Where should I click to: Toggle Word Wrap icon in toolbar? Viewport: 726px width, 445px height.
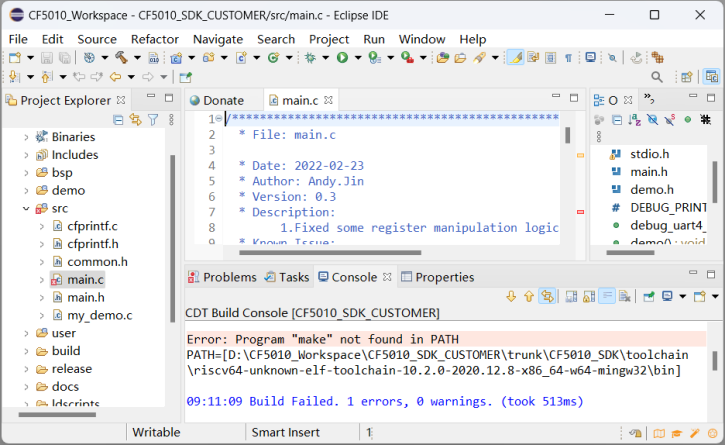click(533, 57)
